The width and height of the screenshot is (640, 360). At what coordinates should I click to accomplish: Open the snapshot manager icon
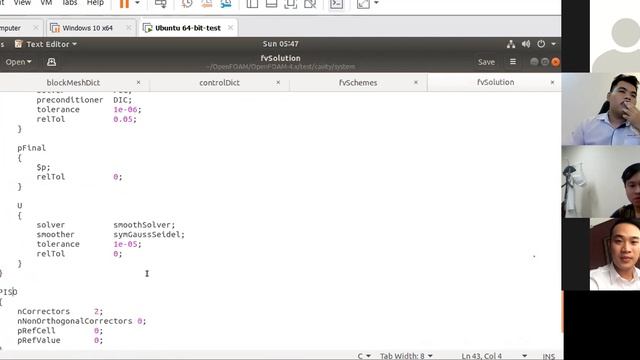coord(226,4)
